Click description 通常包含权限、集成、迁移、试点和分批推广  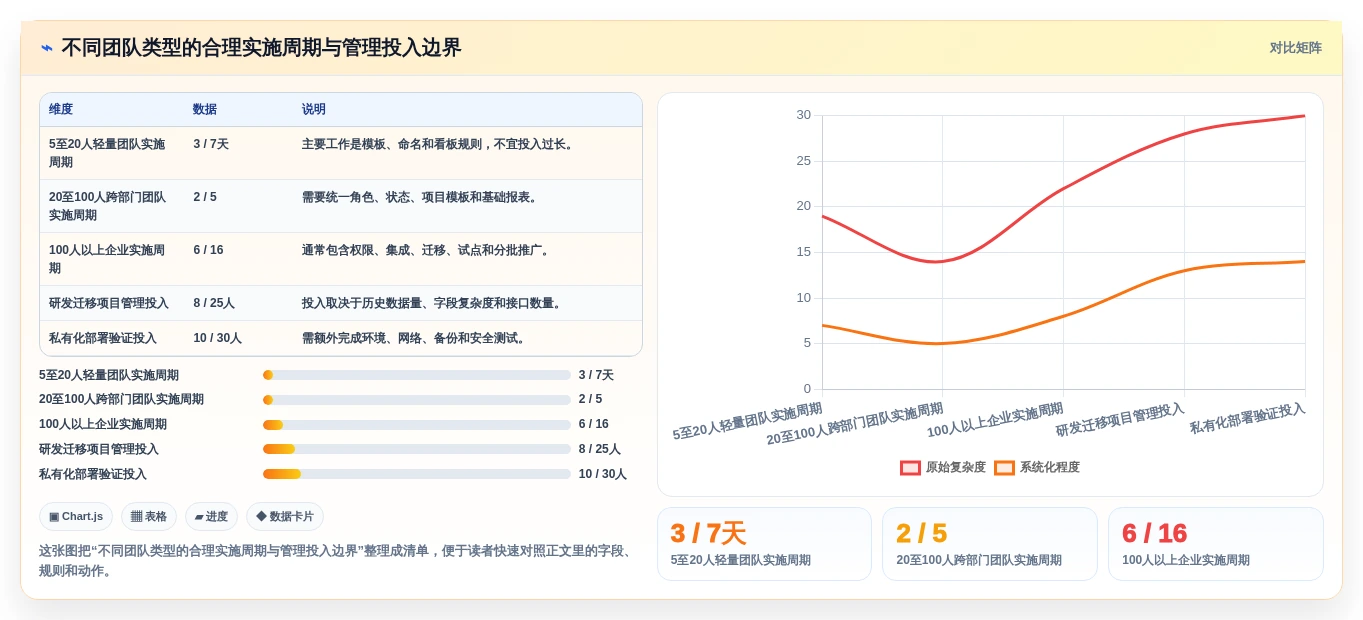(428, 250)
